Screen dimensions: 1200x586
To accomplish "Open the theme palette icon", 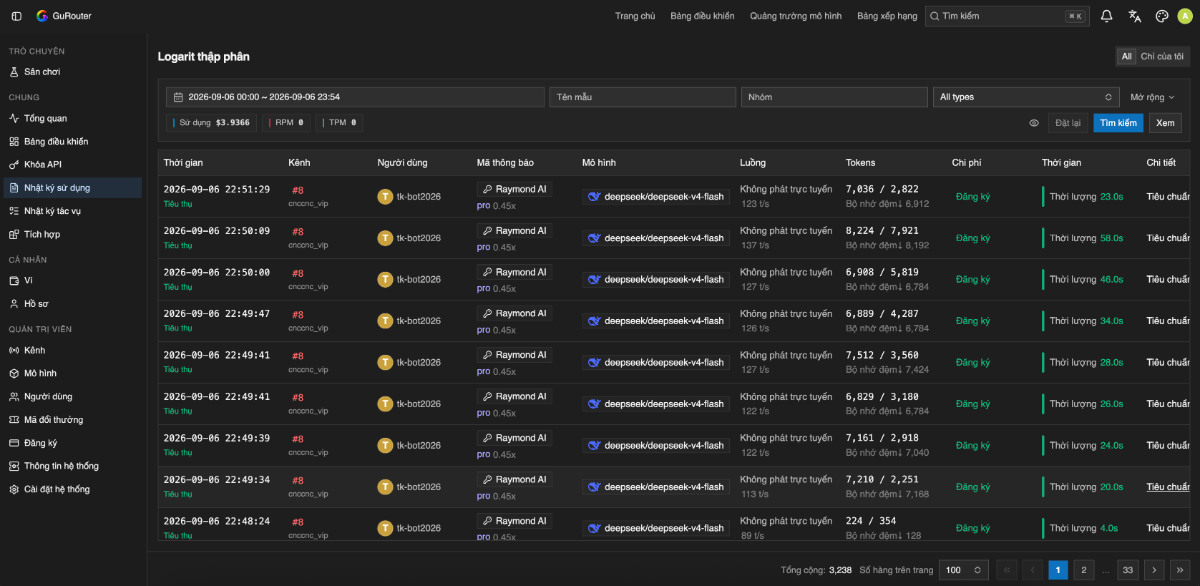I will click(1161, 16).
